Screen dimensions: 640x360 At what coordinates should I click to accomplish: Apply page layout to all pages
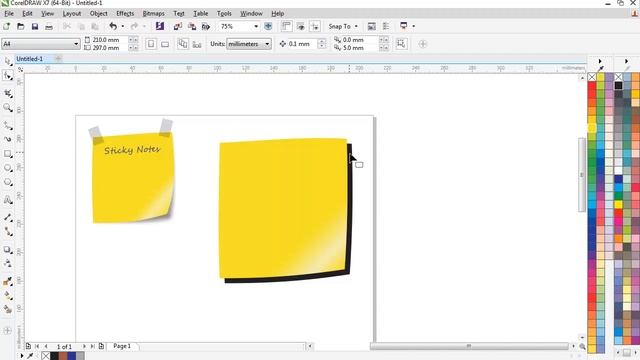point(182,44)
